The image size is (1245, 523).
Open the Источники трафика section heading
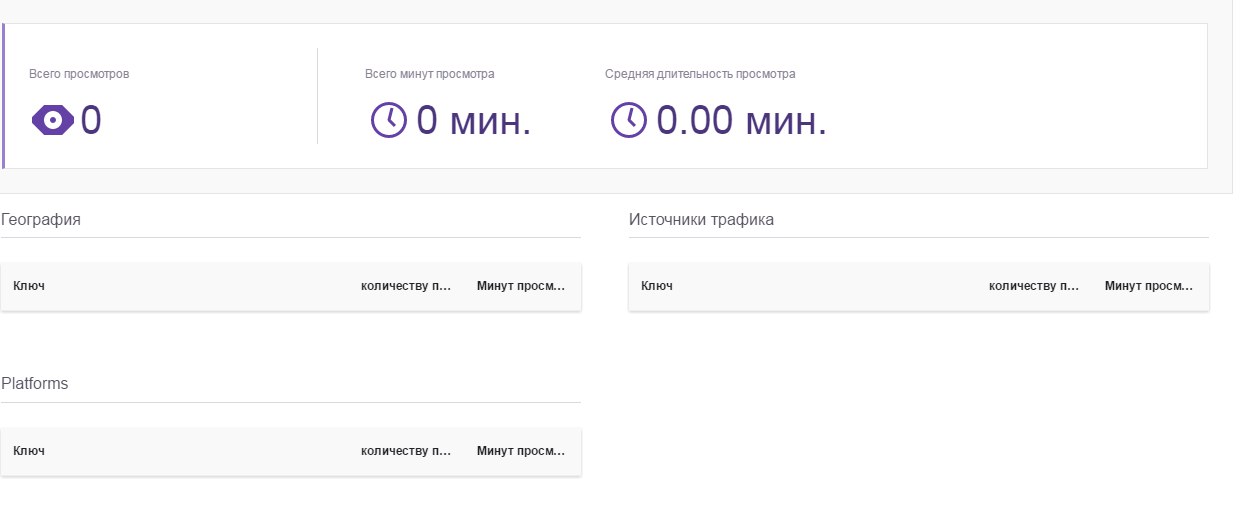pos(701,219)
